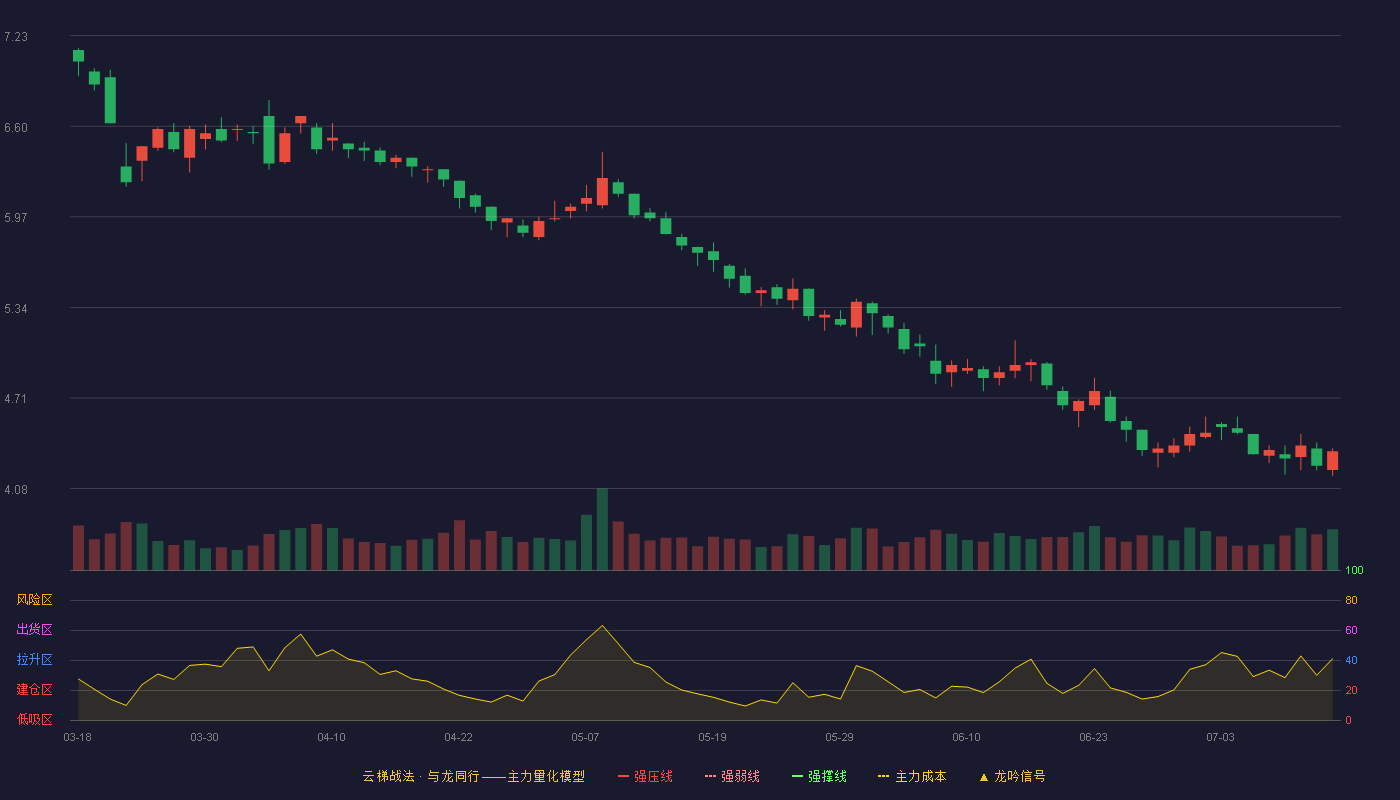Toggle the 主力成本 legend item
Image resolution: width=1400 pixels, height=800 pixels.
point(912,776)
